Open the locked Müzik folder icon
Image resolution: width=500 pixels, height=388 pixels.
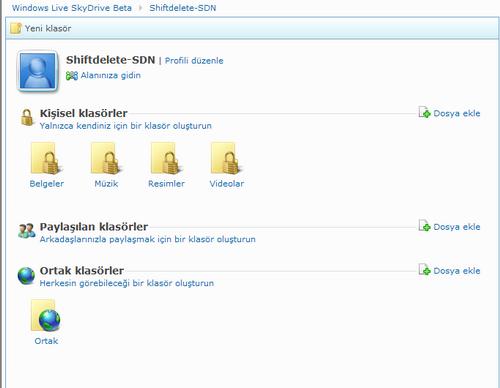(x=106, y=158)
